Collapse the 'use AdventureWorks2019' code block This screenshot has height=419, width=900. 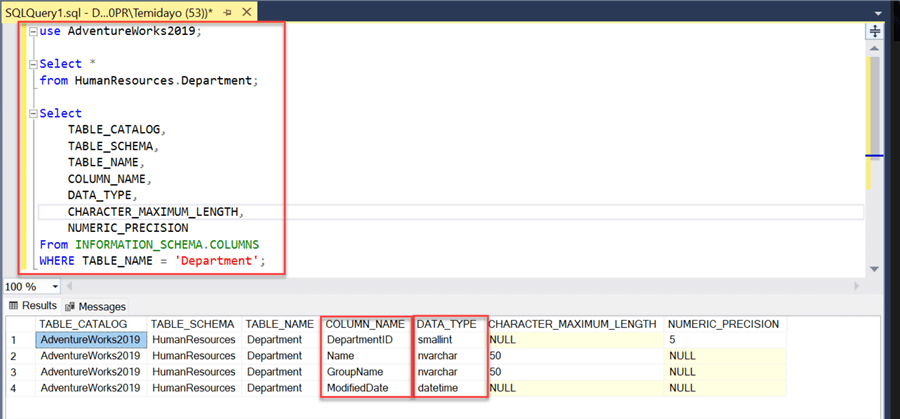coord(33,32)
